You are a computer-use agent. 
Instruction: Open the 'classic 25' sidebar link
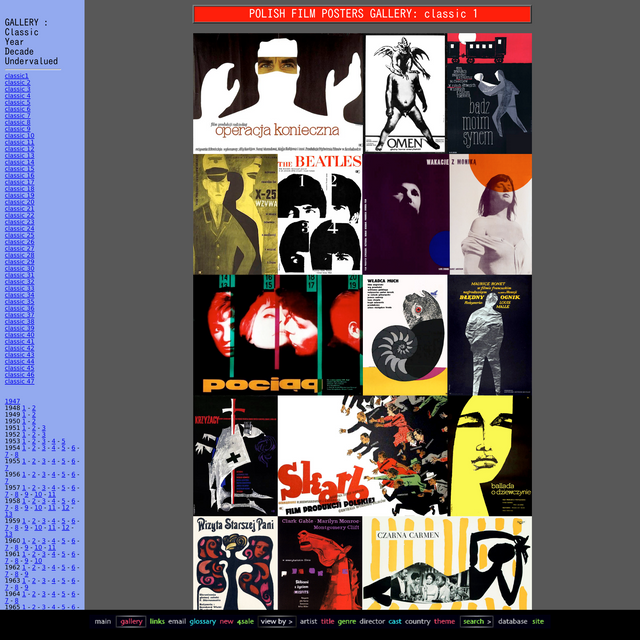pyautogui.click(x=20, y=235)
